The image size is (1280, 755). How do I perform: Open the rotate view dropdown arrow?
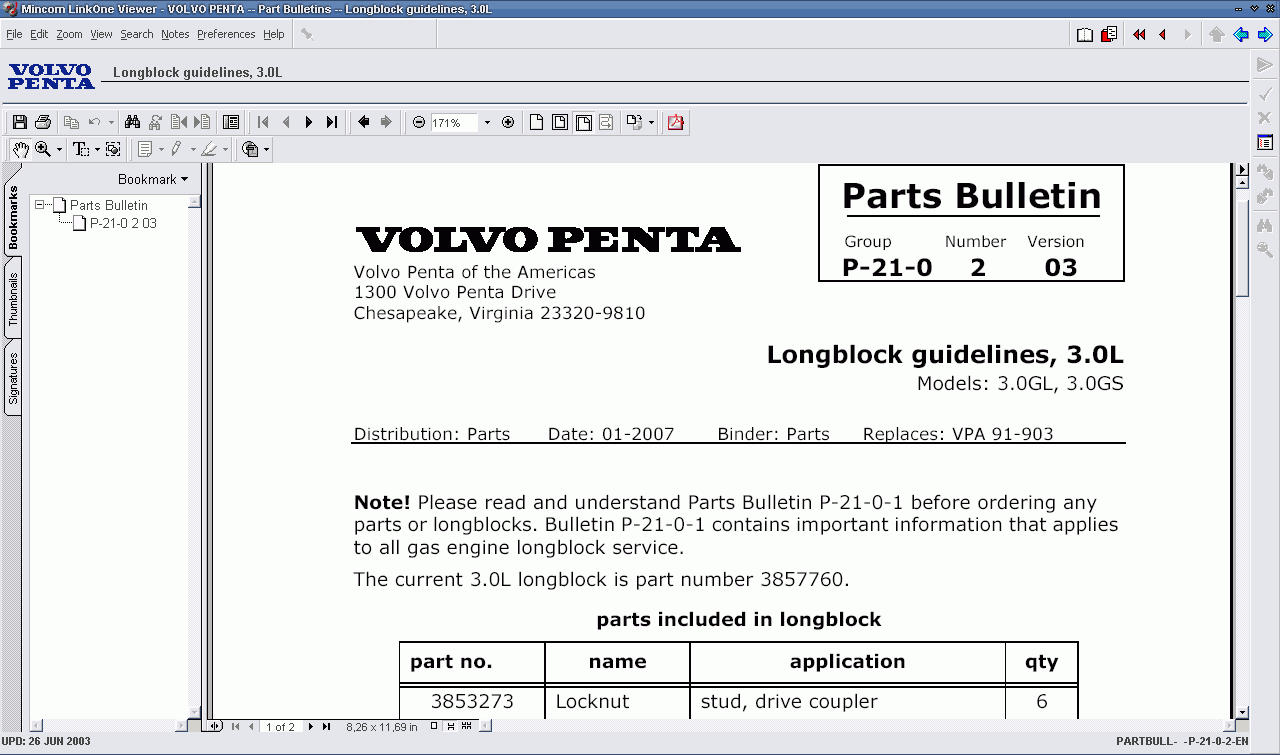[651, 122]
